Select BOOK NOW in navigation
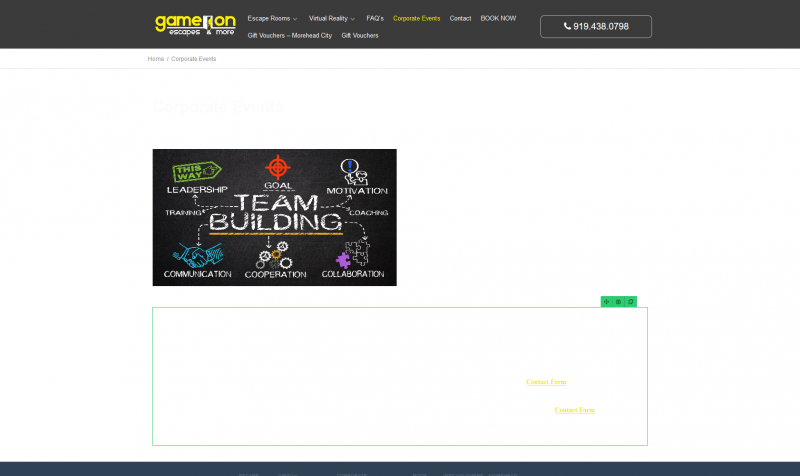 coord(498,18)
